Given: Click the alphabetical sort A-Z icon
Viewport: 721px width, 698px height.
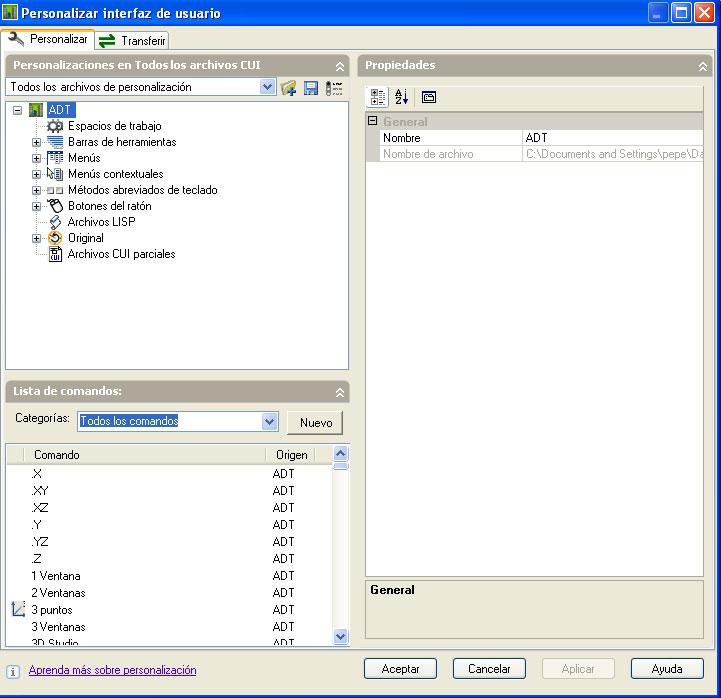Looking at the screenshot, I should (x=401, y=97).
